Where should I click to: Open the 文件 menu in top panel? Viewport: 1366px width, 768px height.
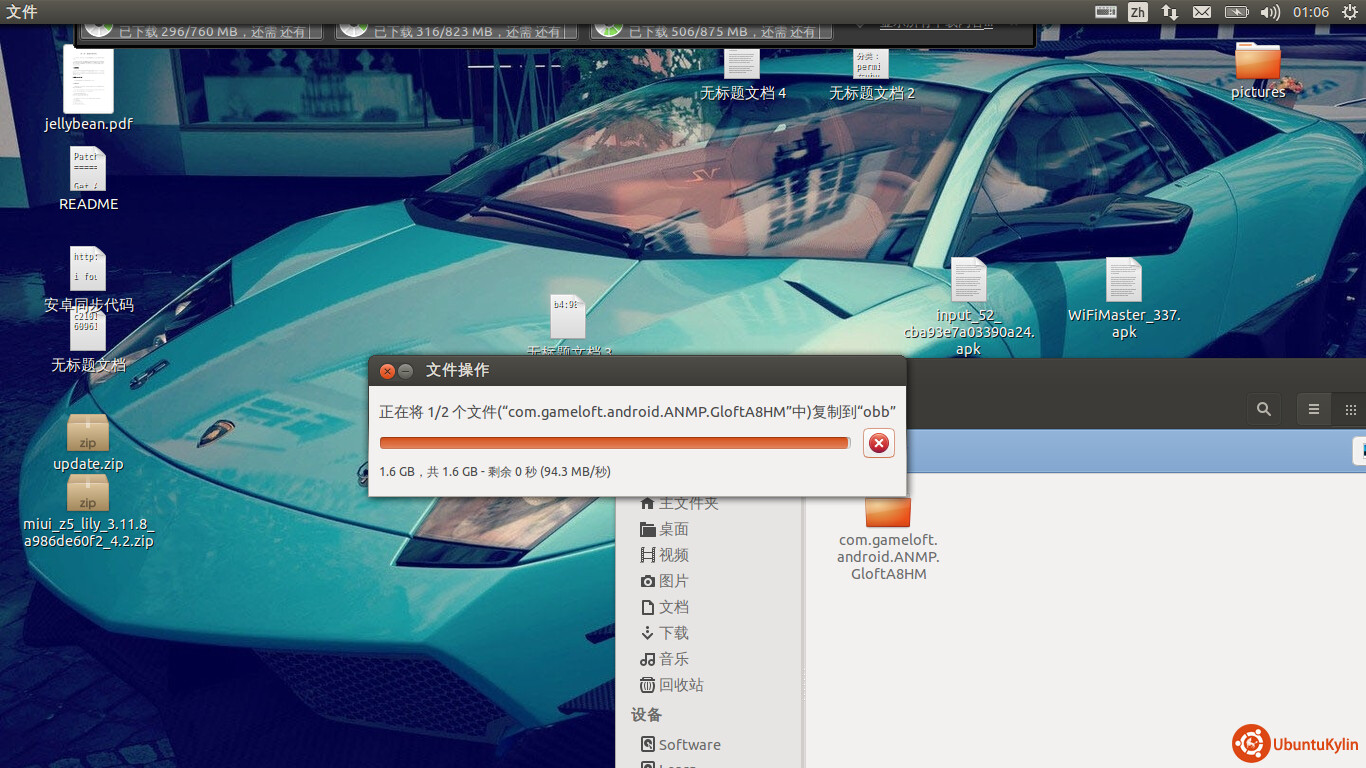(22, 12)
